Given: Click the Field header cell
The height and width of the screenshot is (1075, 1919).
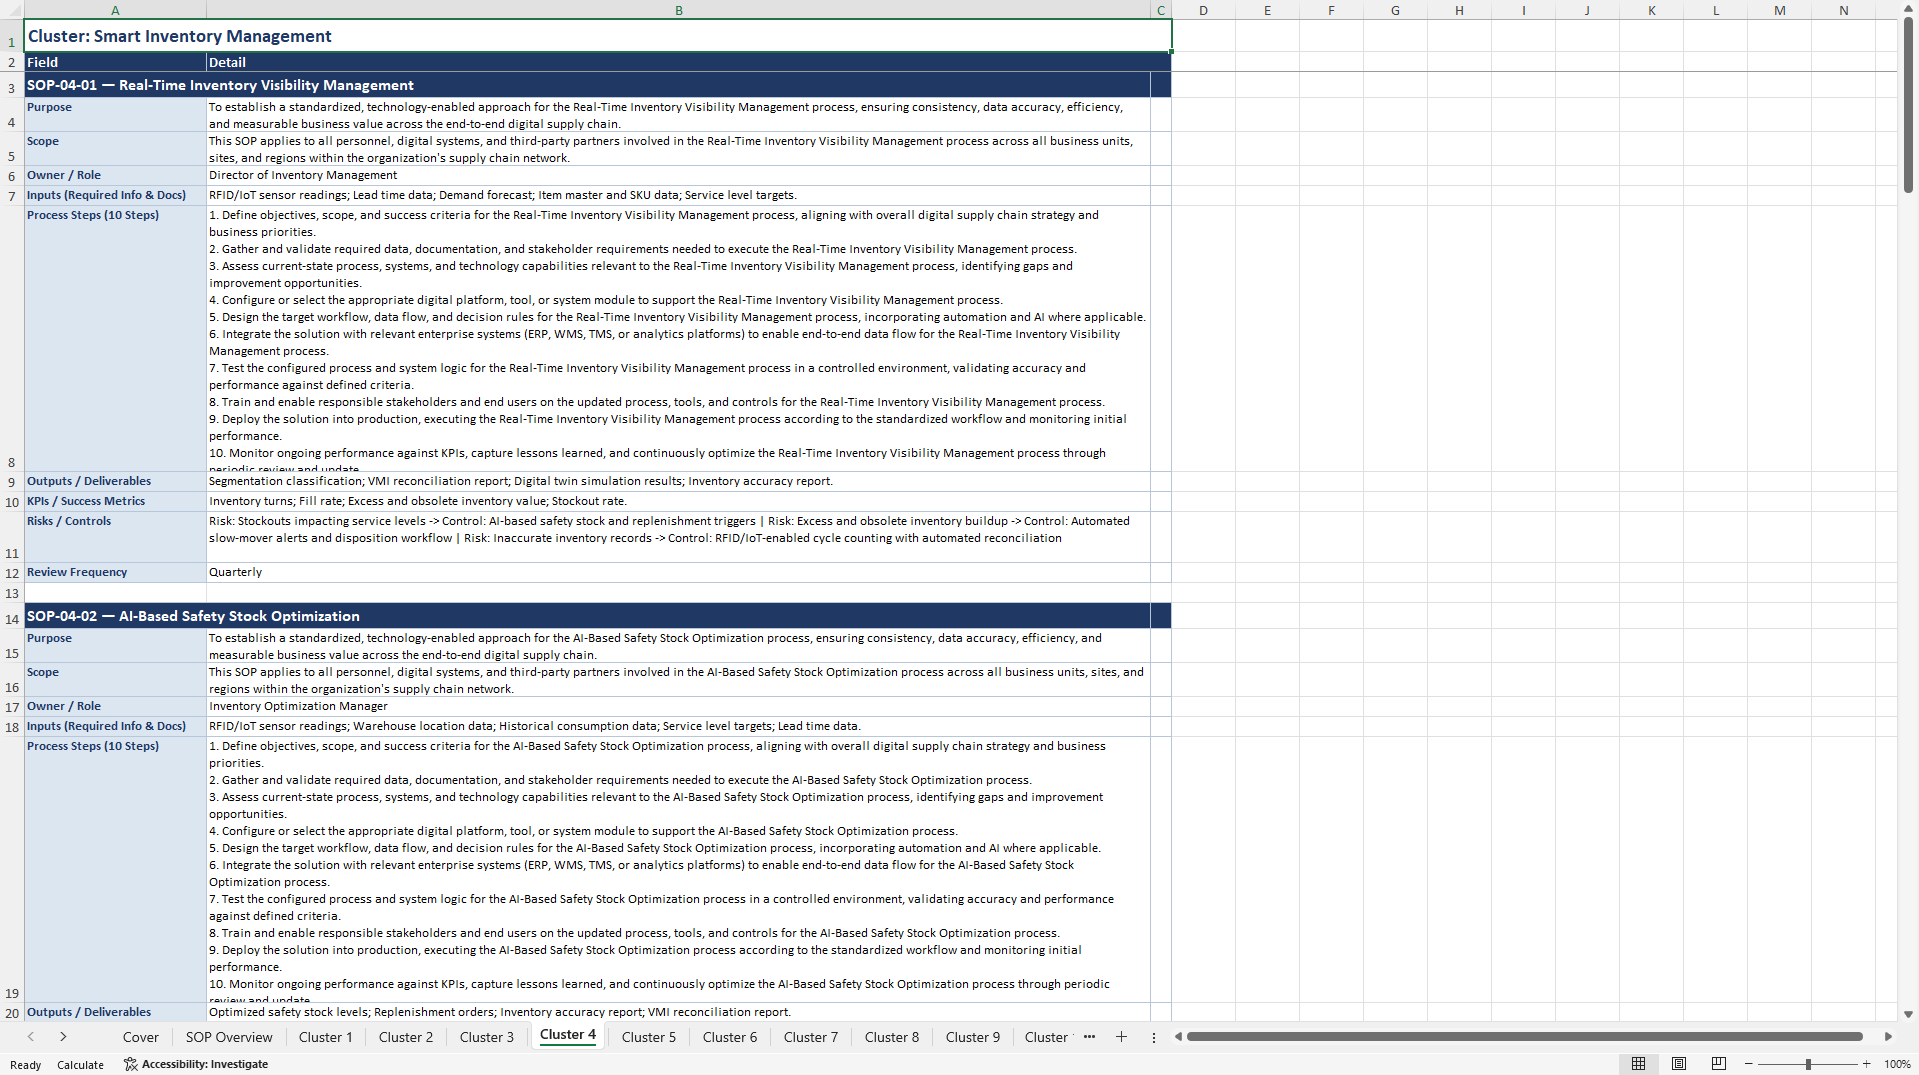Looking at the screenshot, I should tap(115, 62).
